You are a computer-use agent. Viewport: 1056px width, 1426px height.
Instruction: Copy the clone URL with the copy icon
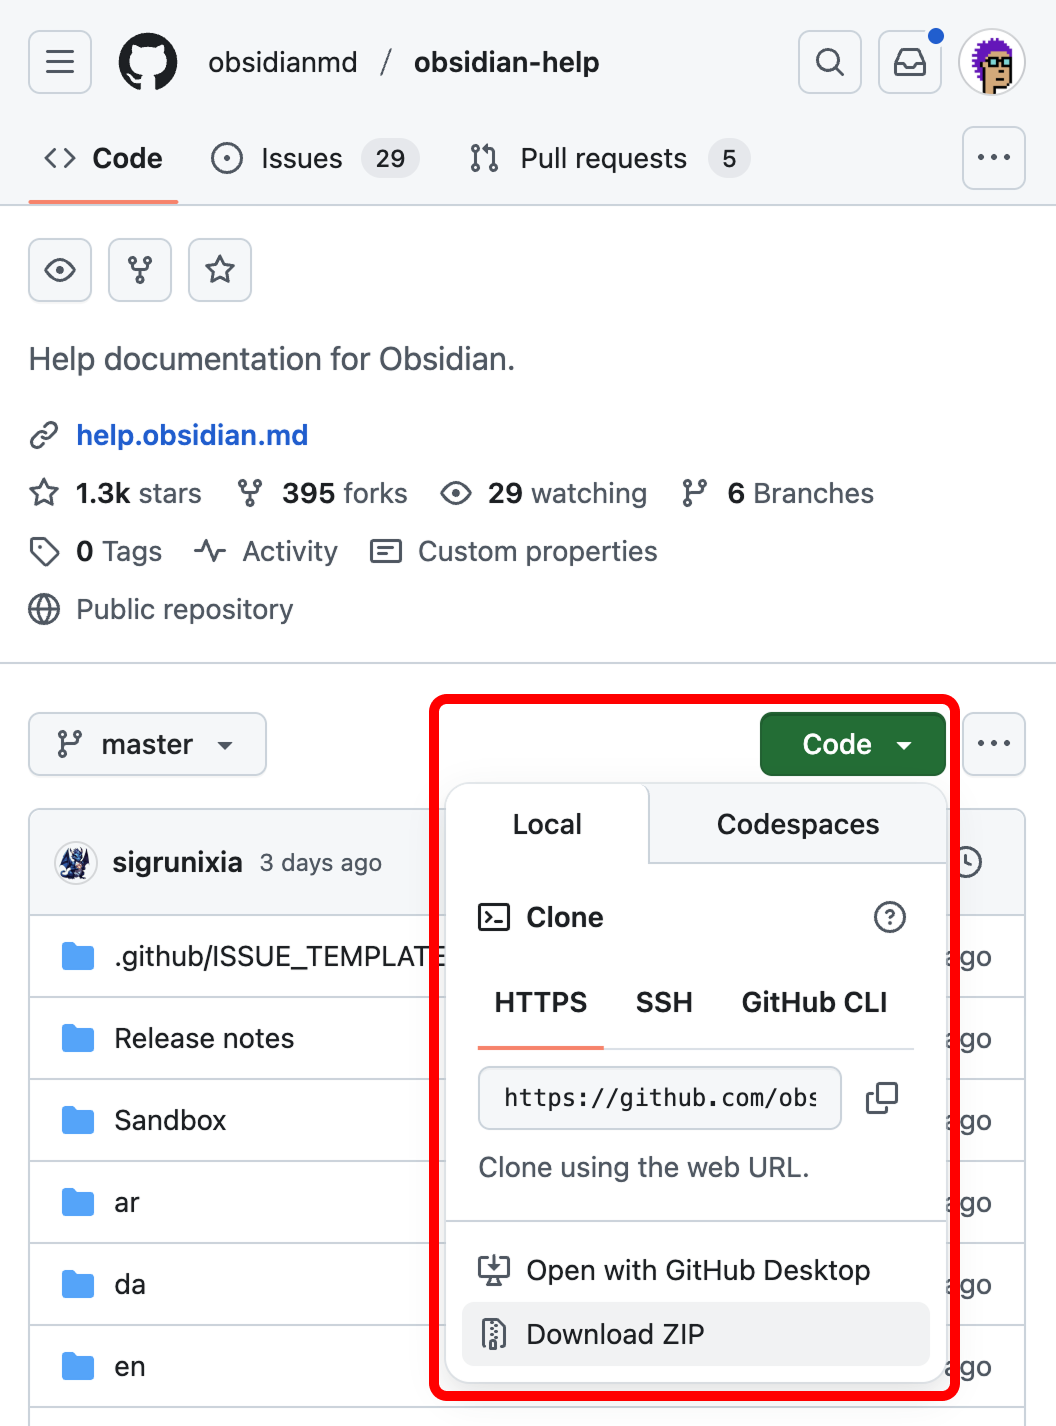(x=881, y=1098)
